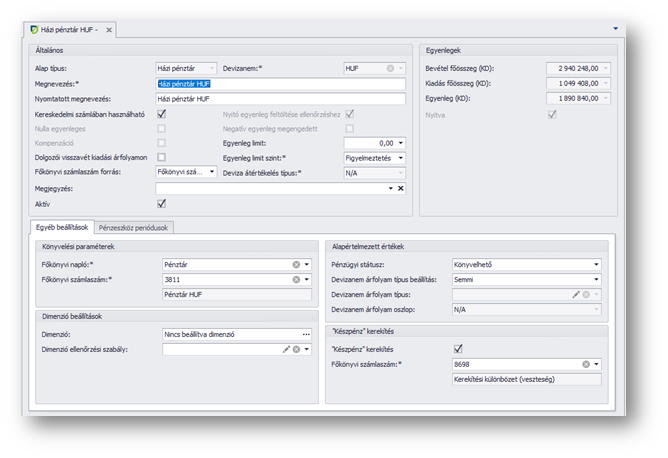
Task: Click the X icon in the Megjegyzés field
Action: point(401,188)
